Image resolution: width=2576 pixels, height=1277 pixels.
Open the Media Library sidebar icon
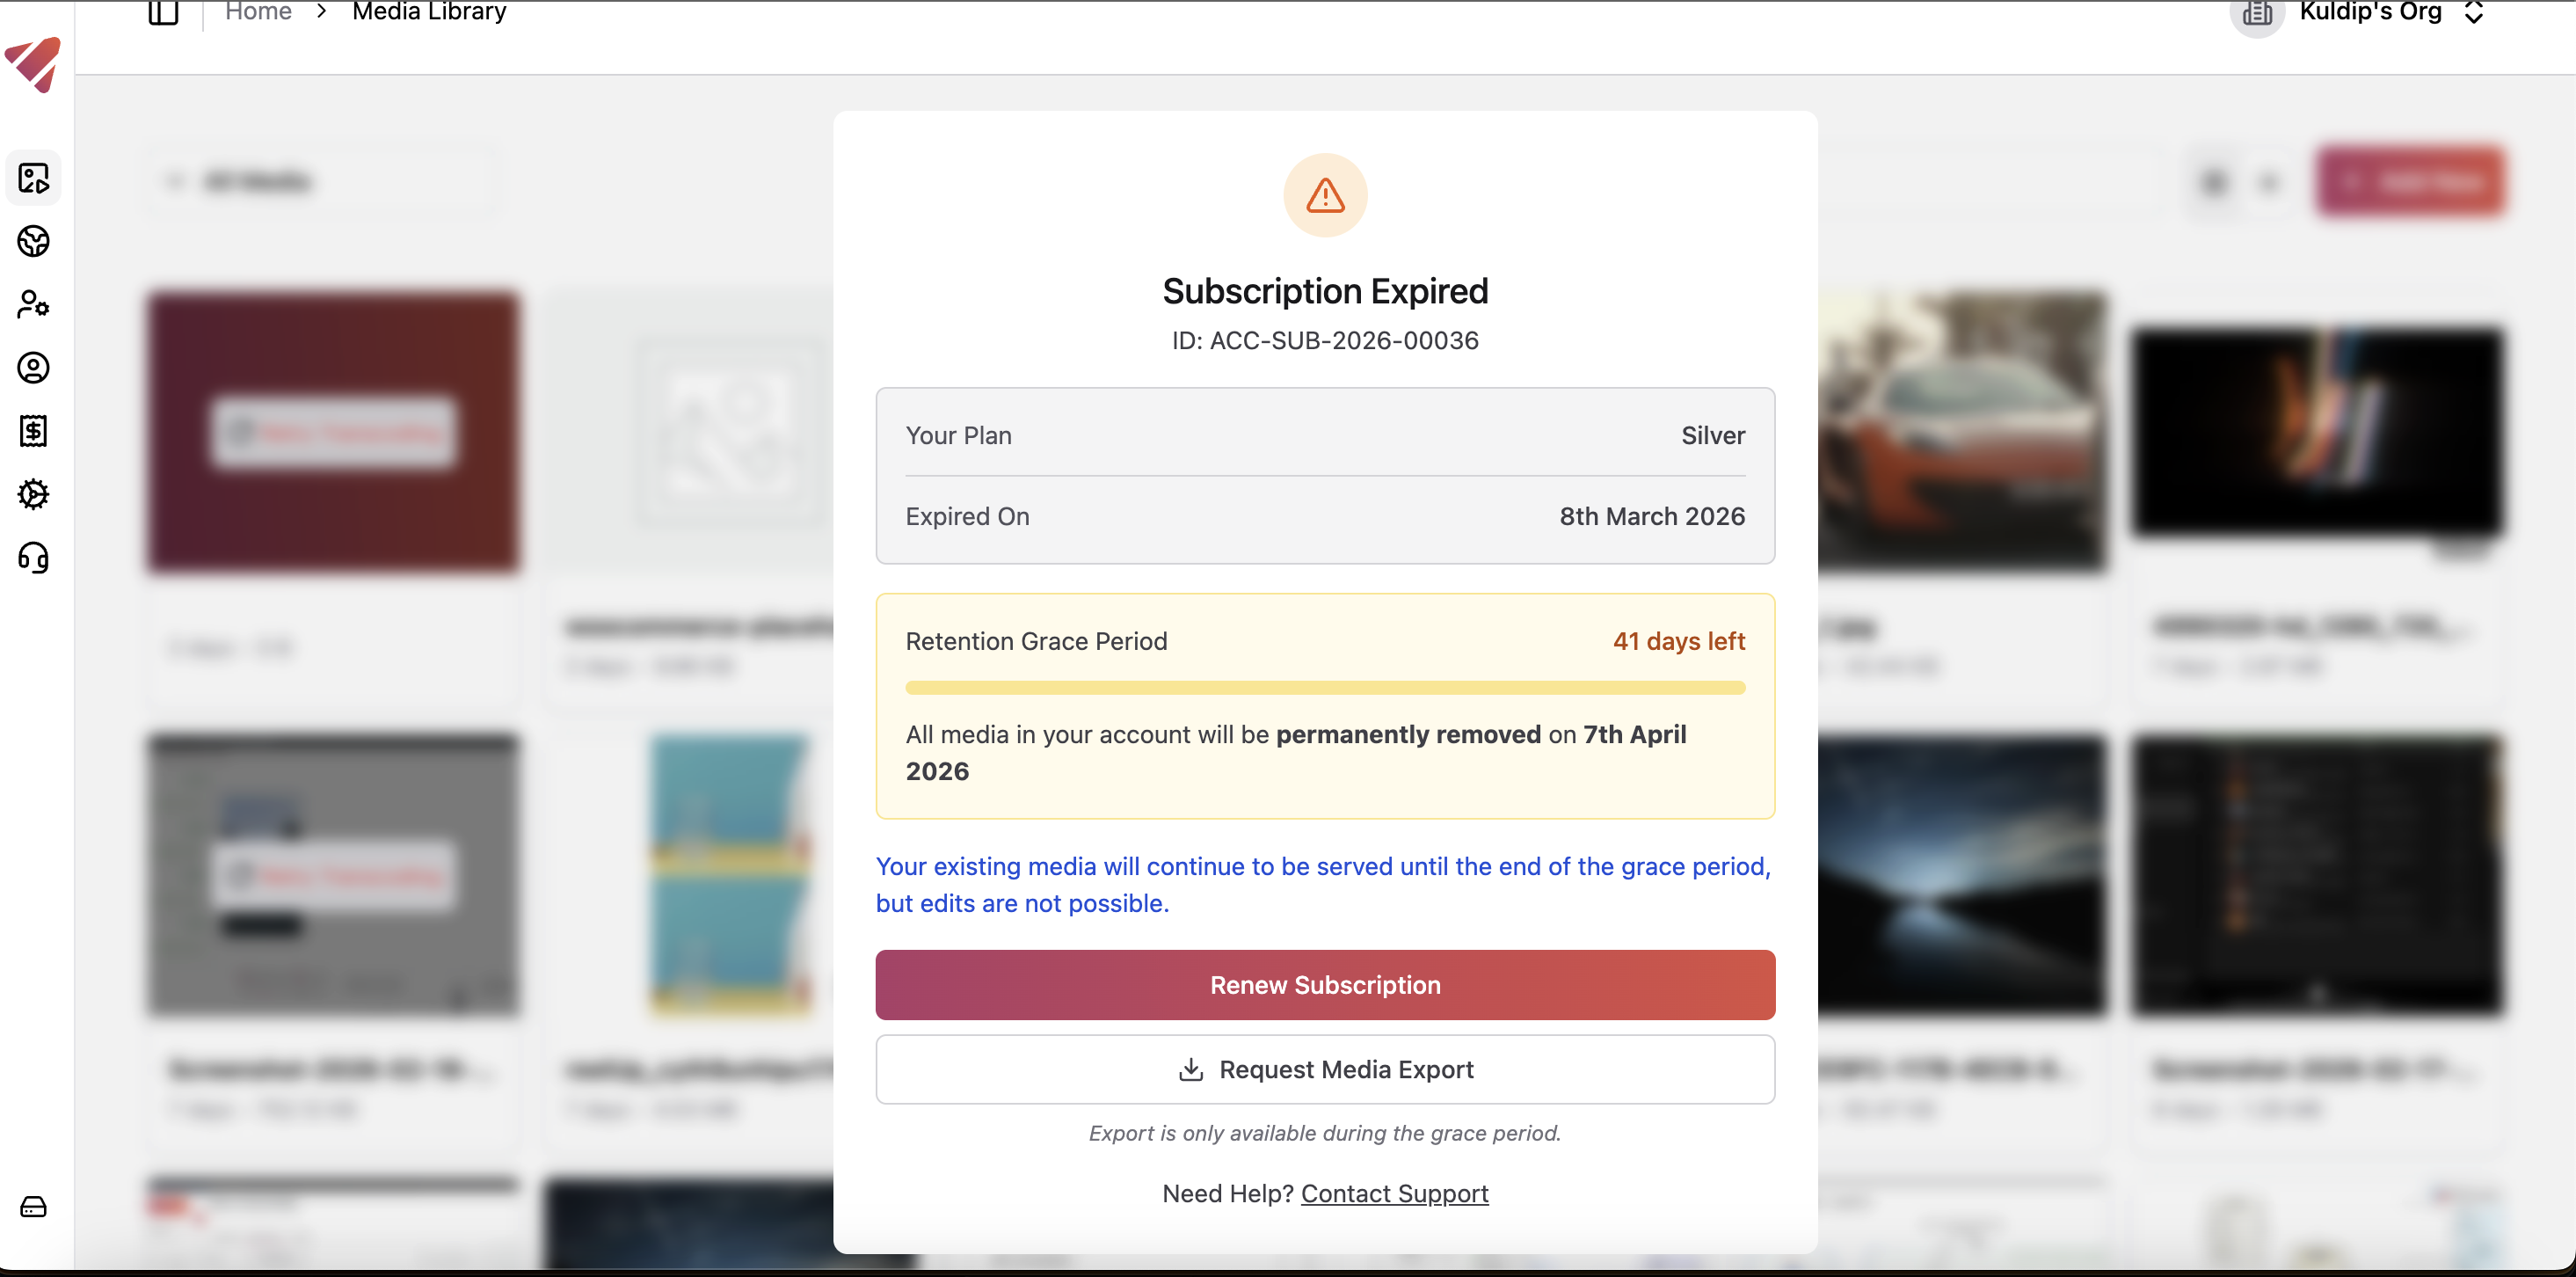coord(34,179)
